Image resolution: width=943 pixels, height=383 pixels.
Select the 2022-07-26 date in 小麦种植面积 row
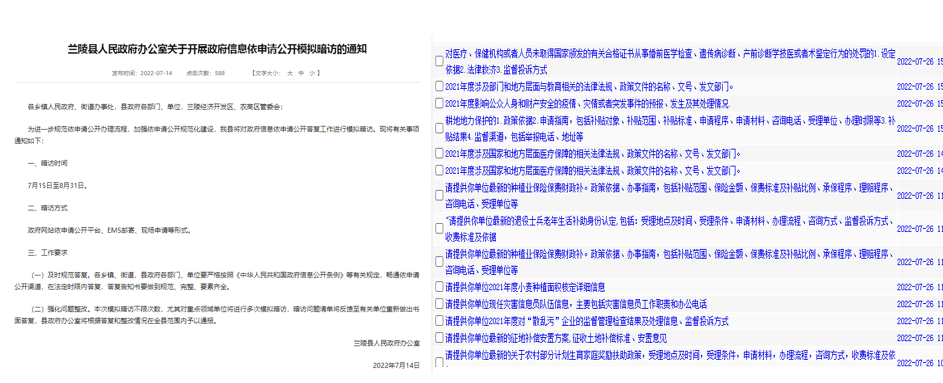pos(915,287)
